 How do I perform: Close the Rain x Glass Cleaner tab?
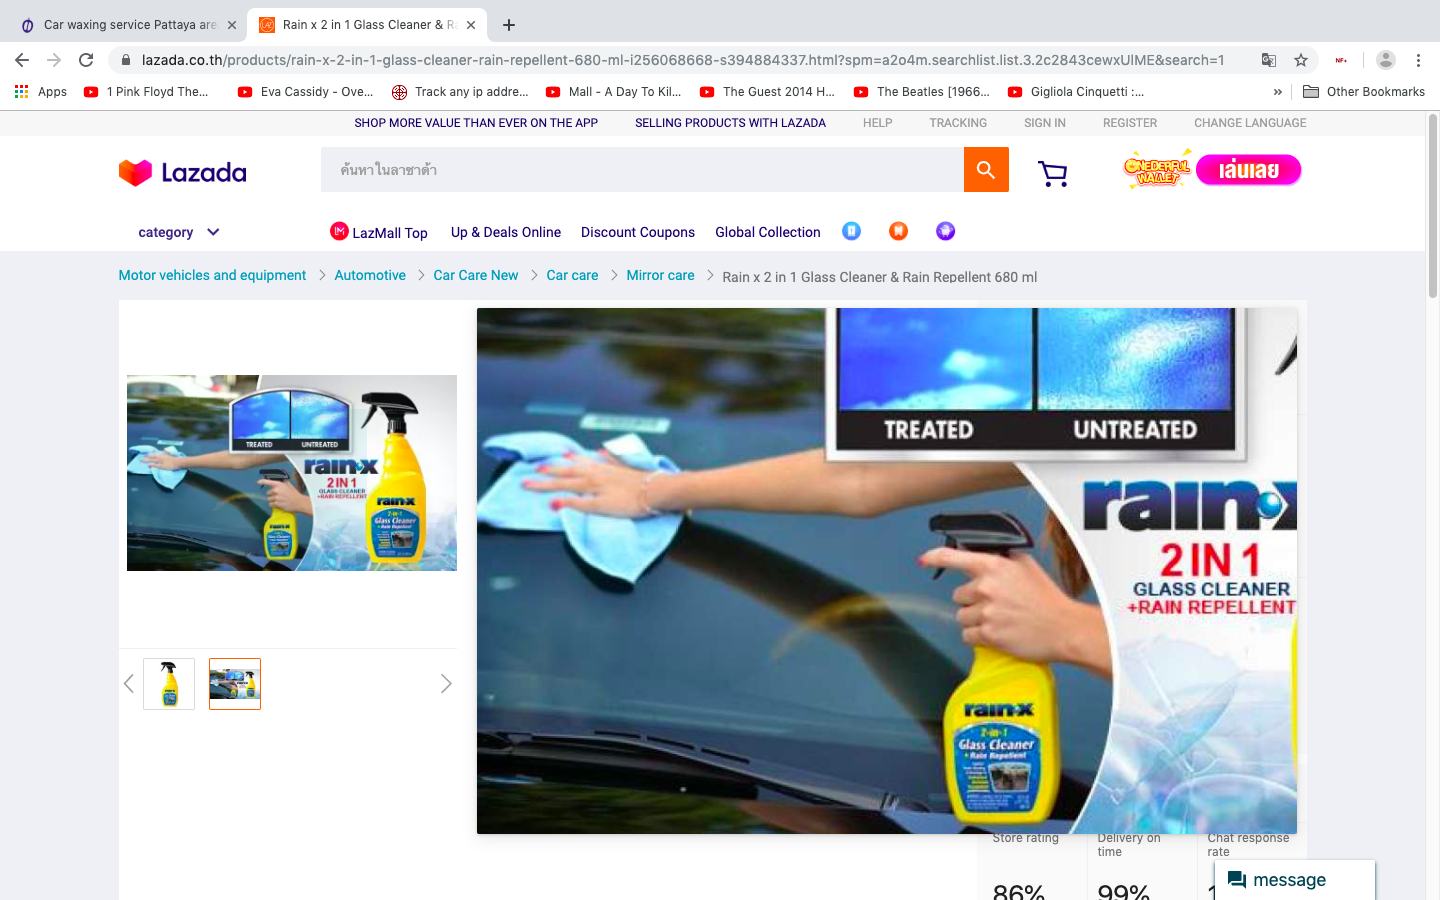(x=471, y=25)
